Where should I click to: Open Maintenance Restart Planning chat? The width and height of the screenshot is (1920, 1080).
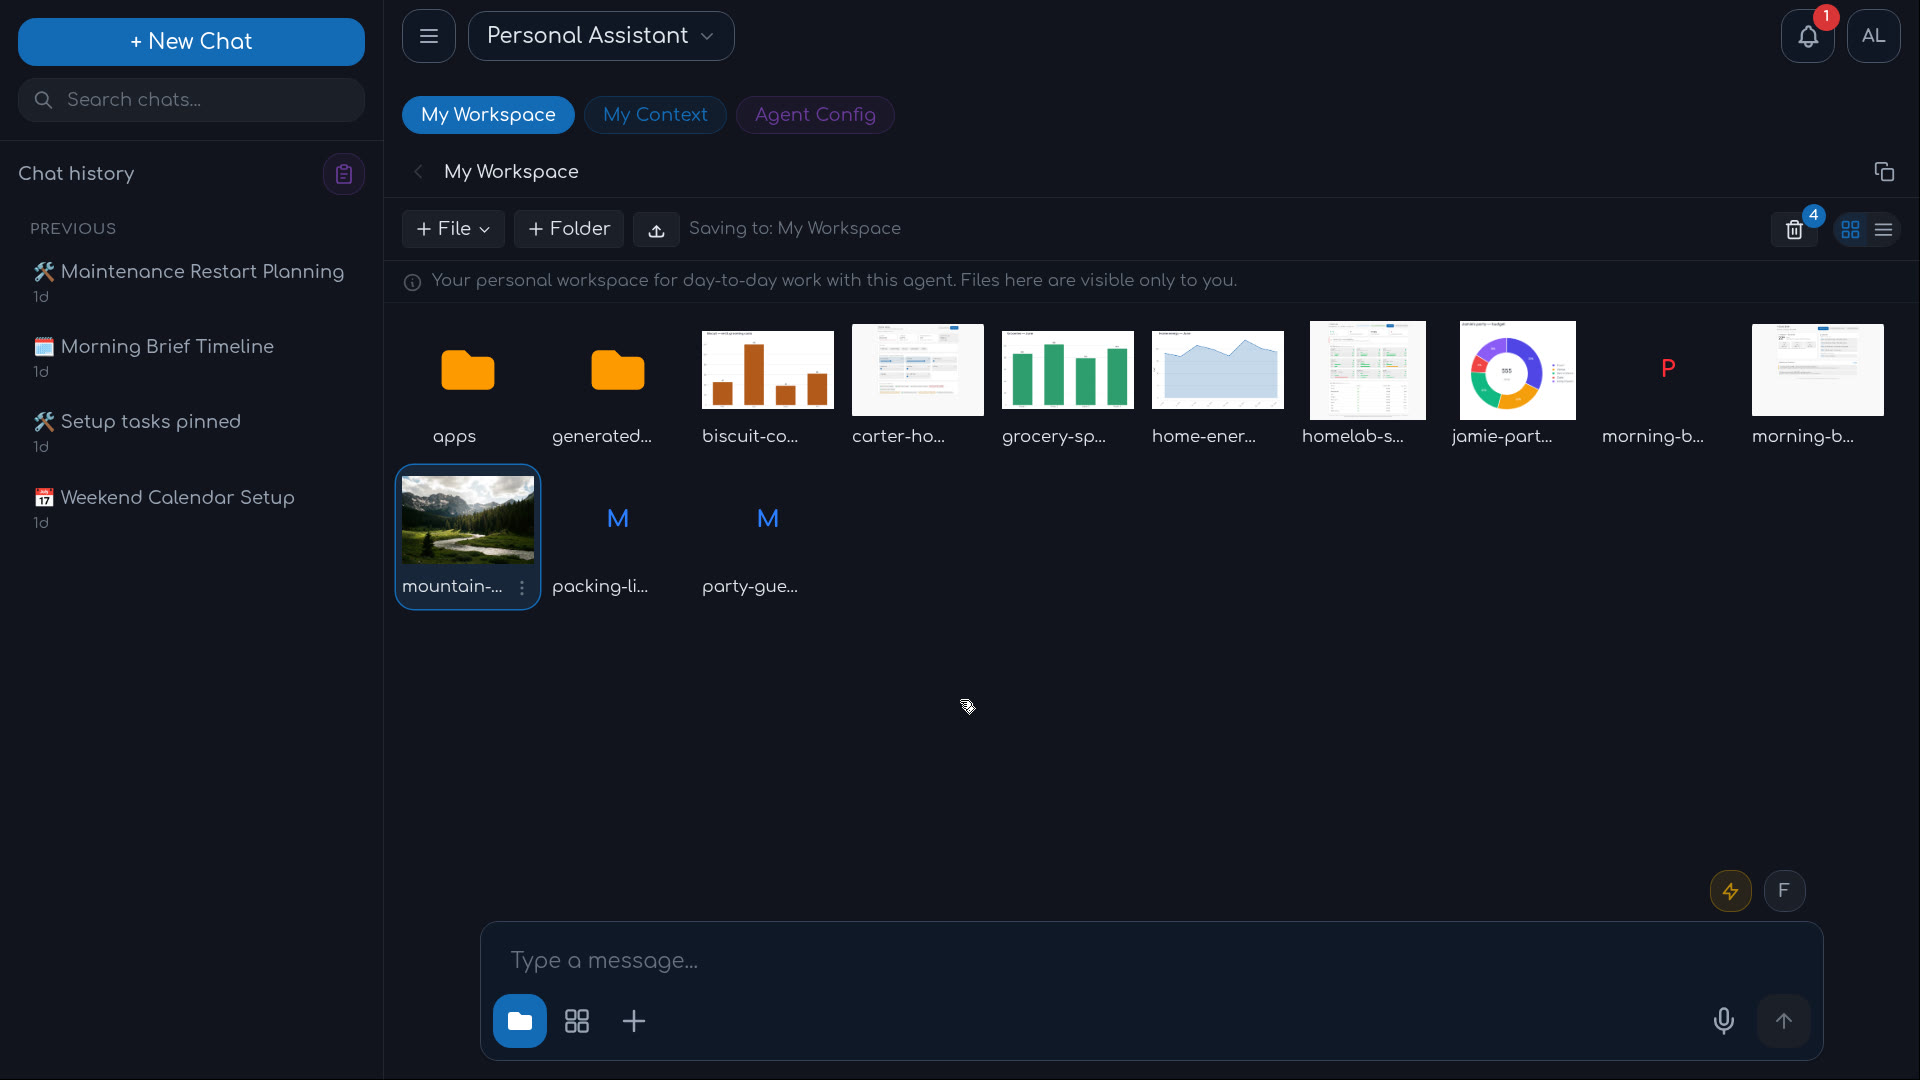[x=191, y=283]
